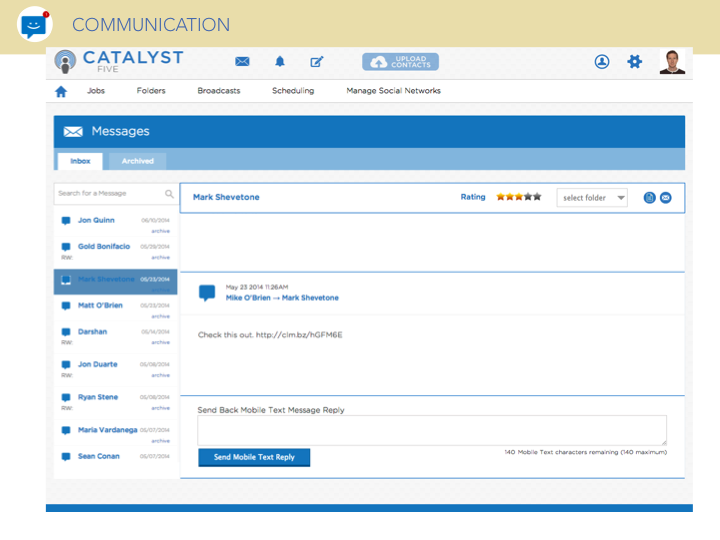This screenshot has width=720, height=540.
Task: Archive the Maria Vardanega message
Action: tap(161, 441)
